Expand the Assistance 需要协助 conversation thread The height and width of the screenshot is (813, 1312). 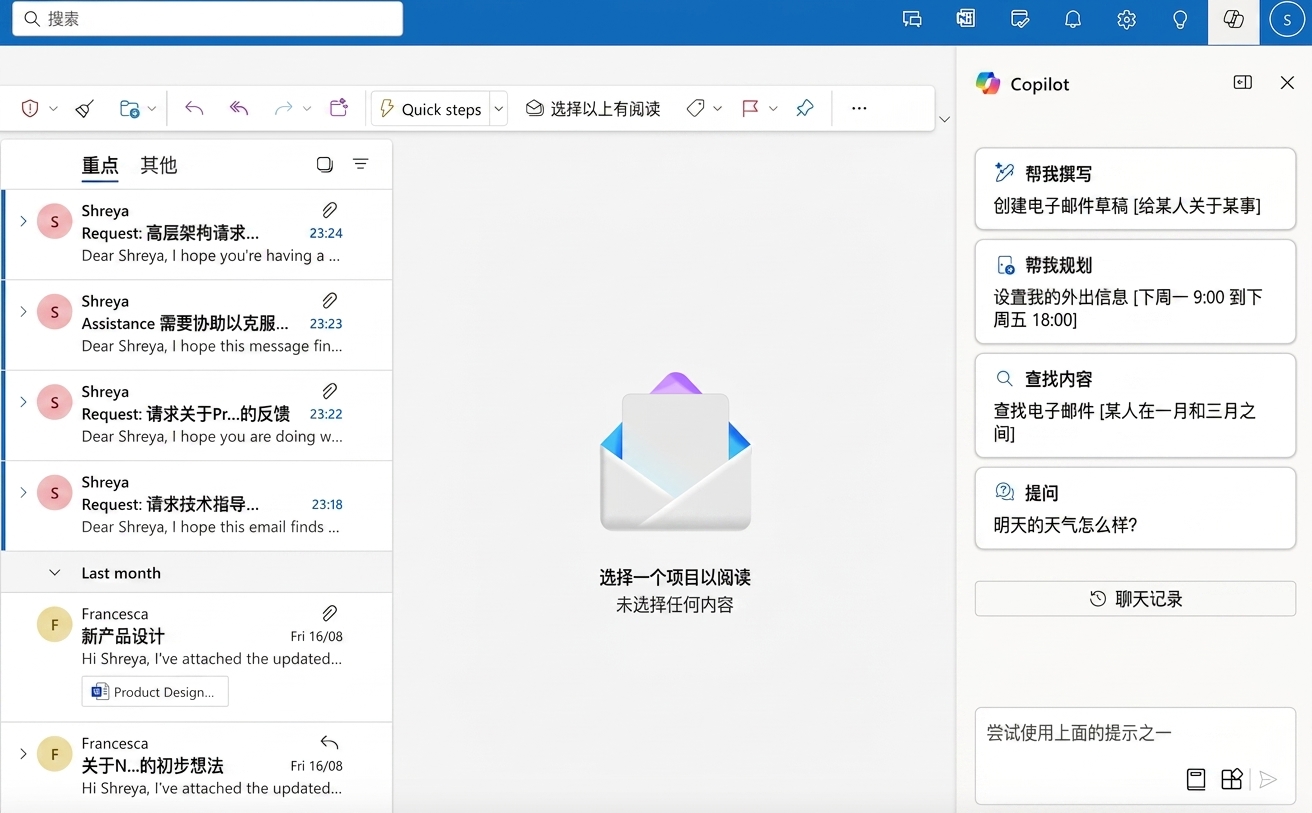click(x=23, y=311)
